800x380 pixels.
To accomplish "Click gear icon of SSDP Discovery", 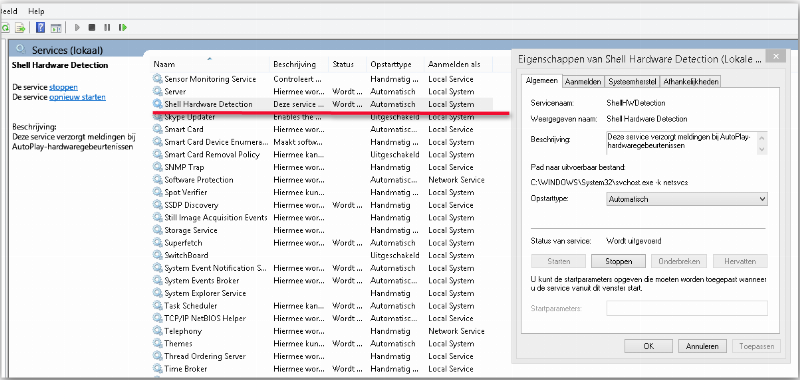I will (158, 205).
